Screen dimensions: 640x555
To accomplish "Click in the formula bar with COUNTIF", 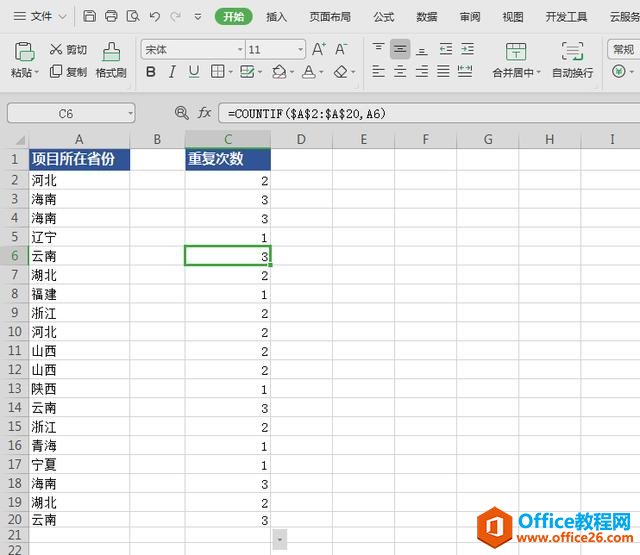I will point(429,113).
